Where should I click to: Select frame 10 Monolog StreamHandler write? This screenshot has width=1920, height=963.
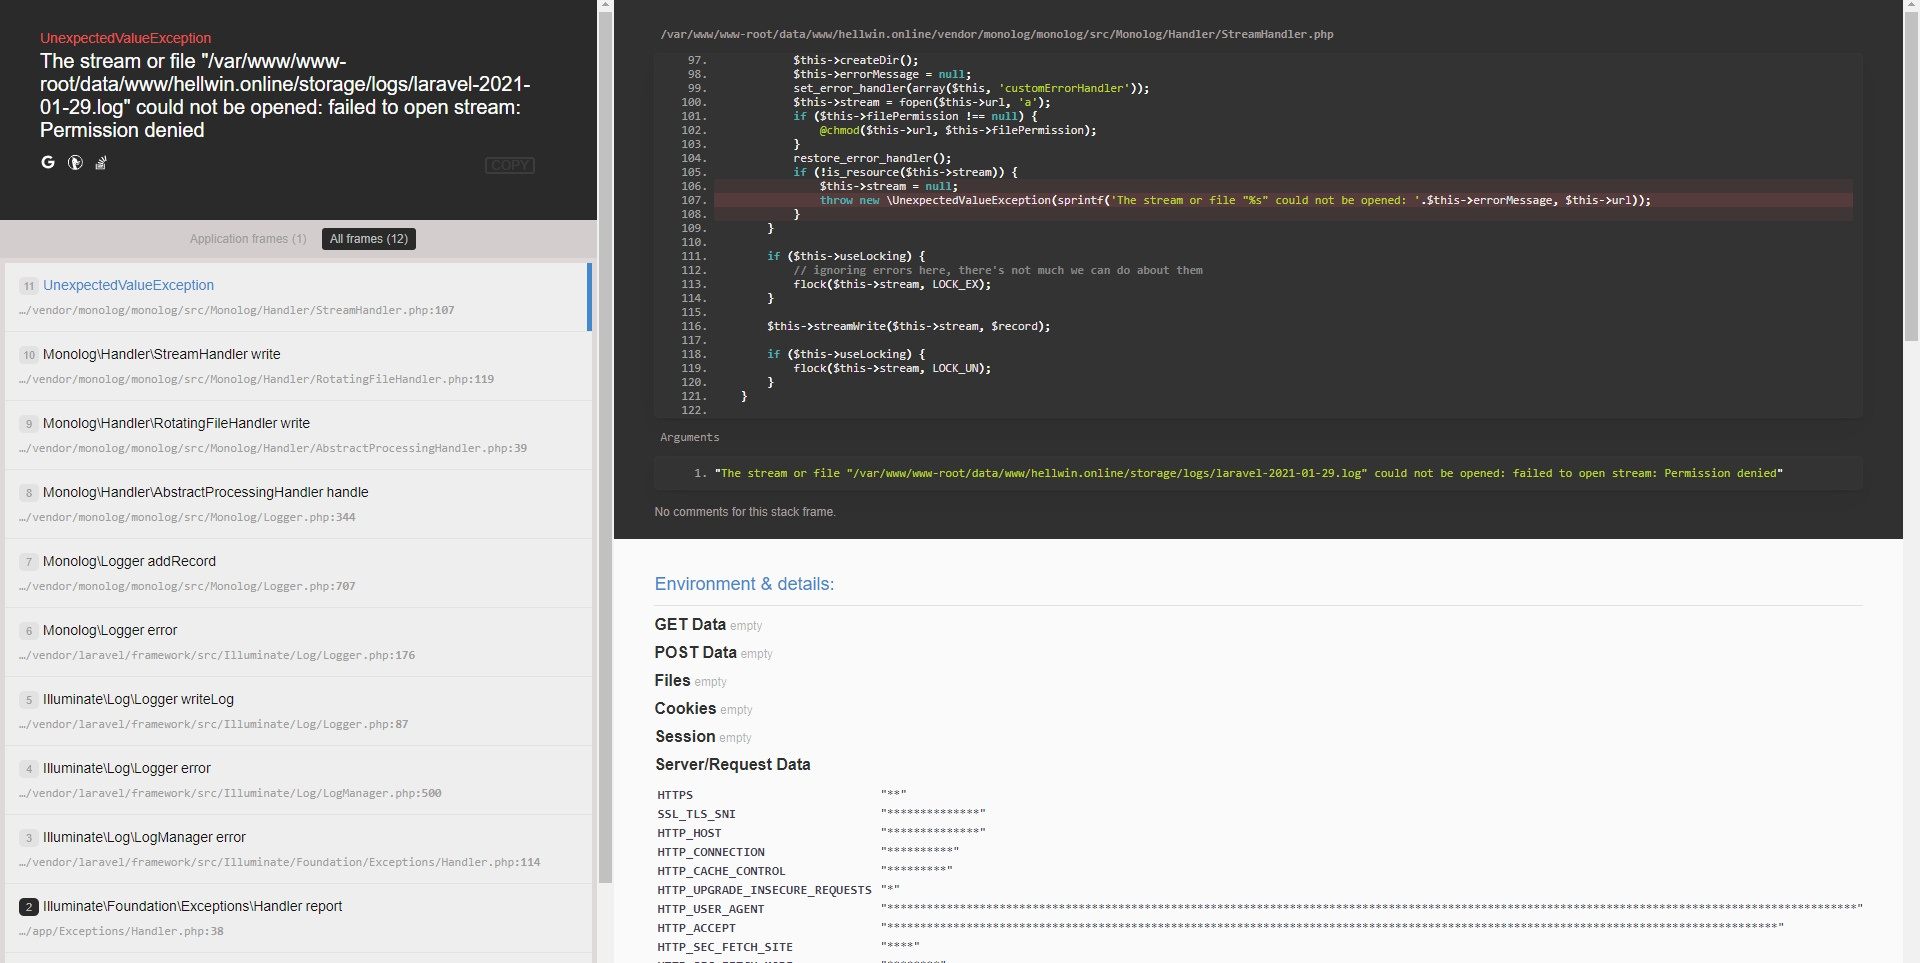(298, 366)
